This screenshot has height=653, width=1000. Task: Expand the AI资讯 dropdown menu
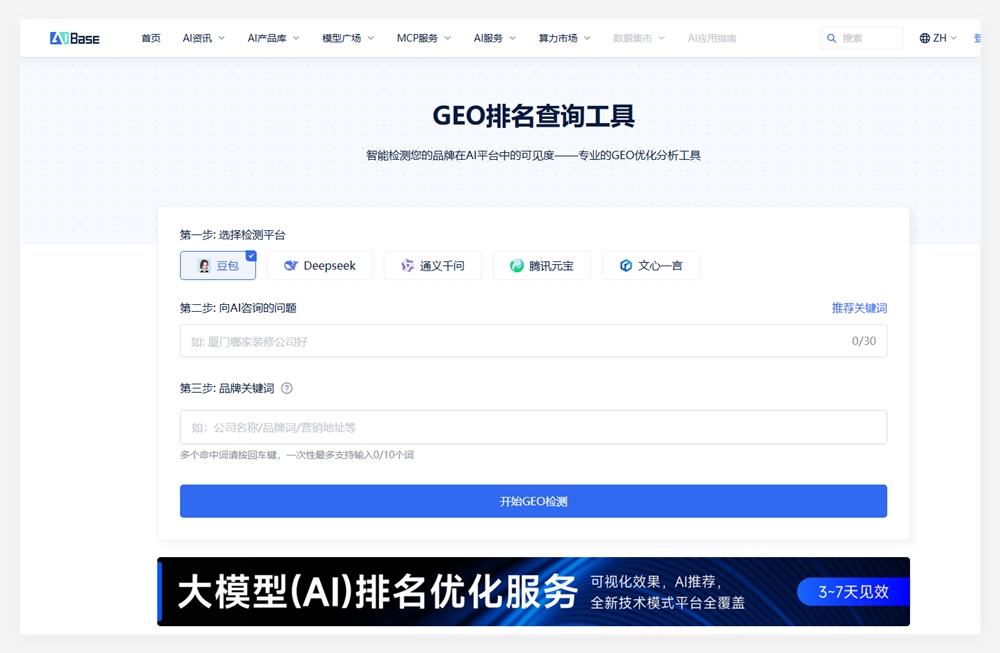203,37
